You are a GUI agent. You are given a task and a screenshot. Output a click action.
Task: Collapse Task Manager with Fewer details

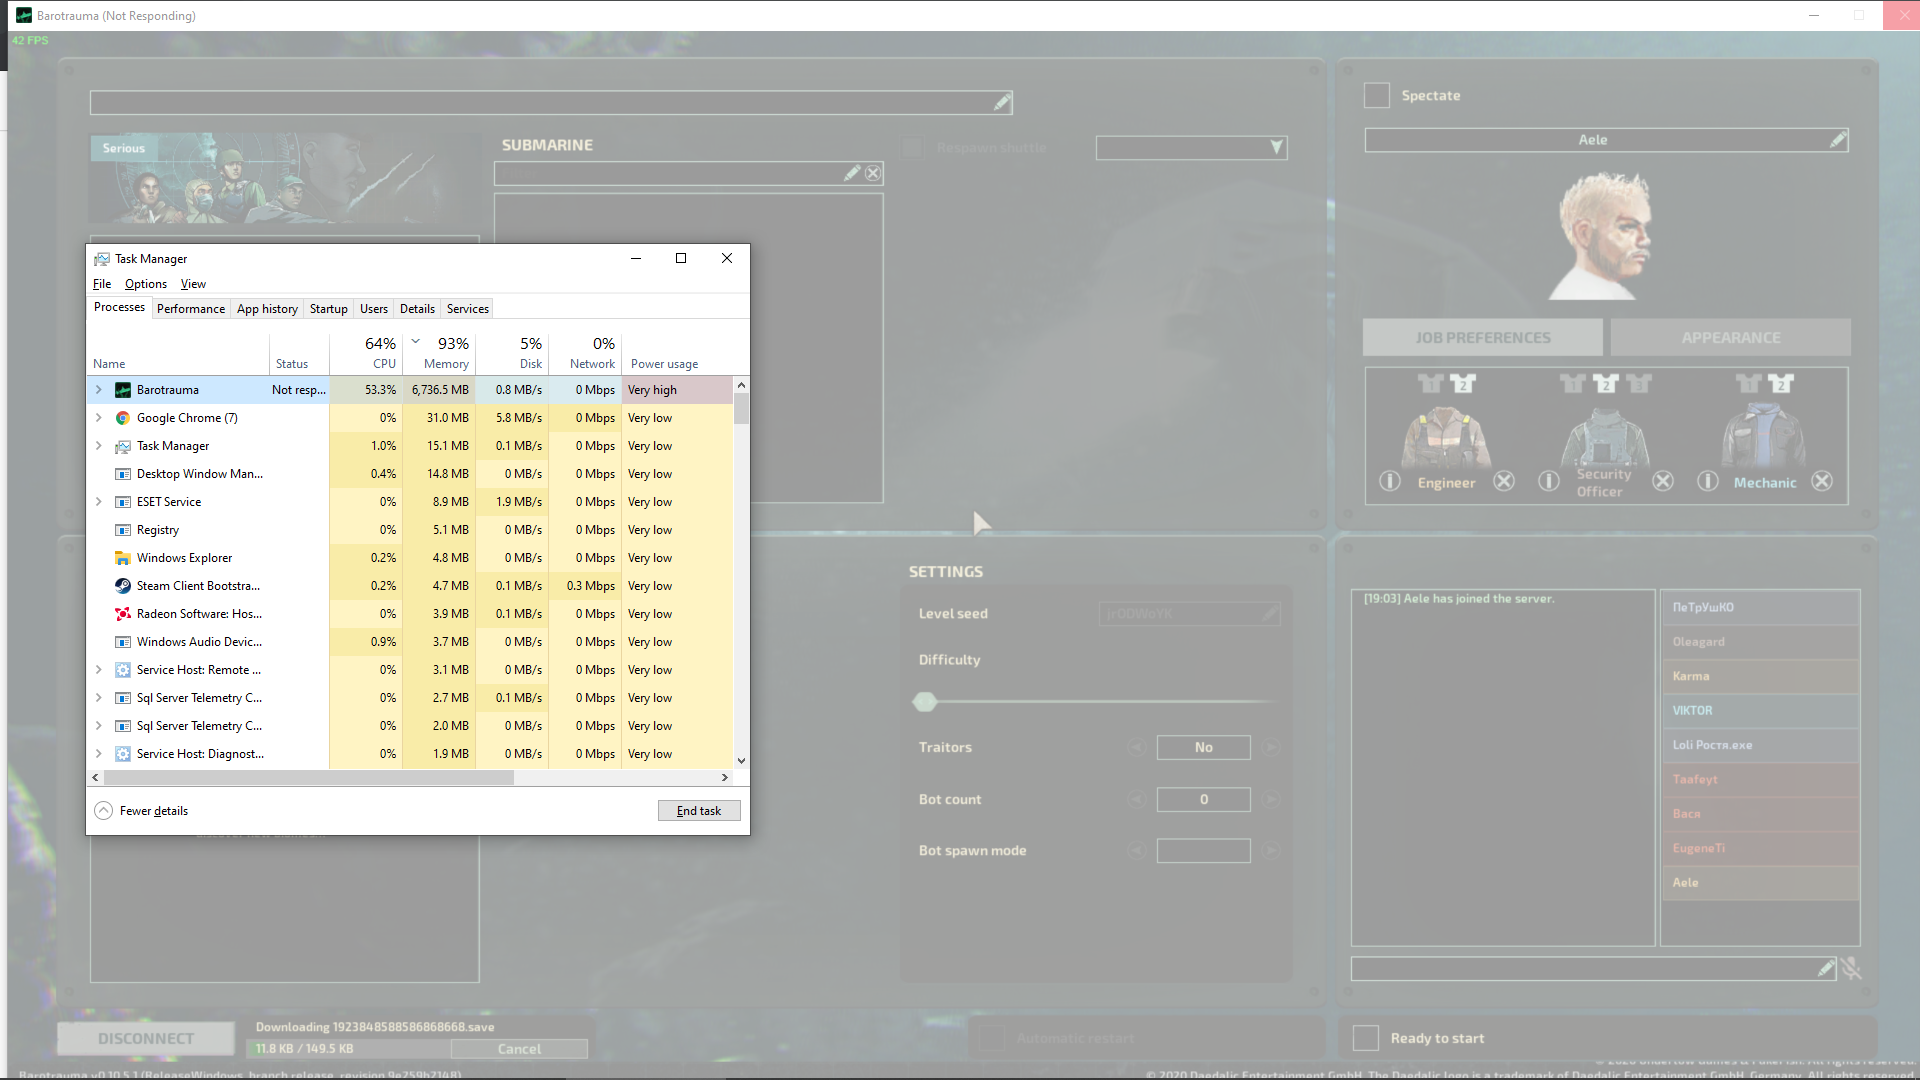142,811
